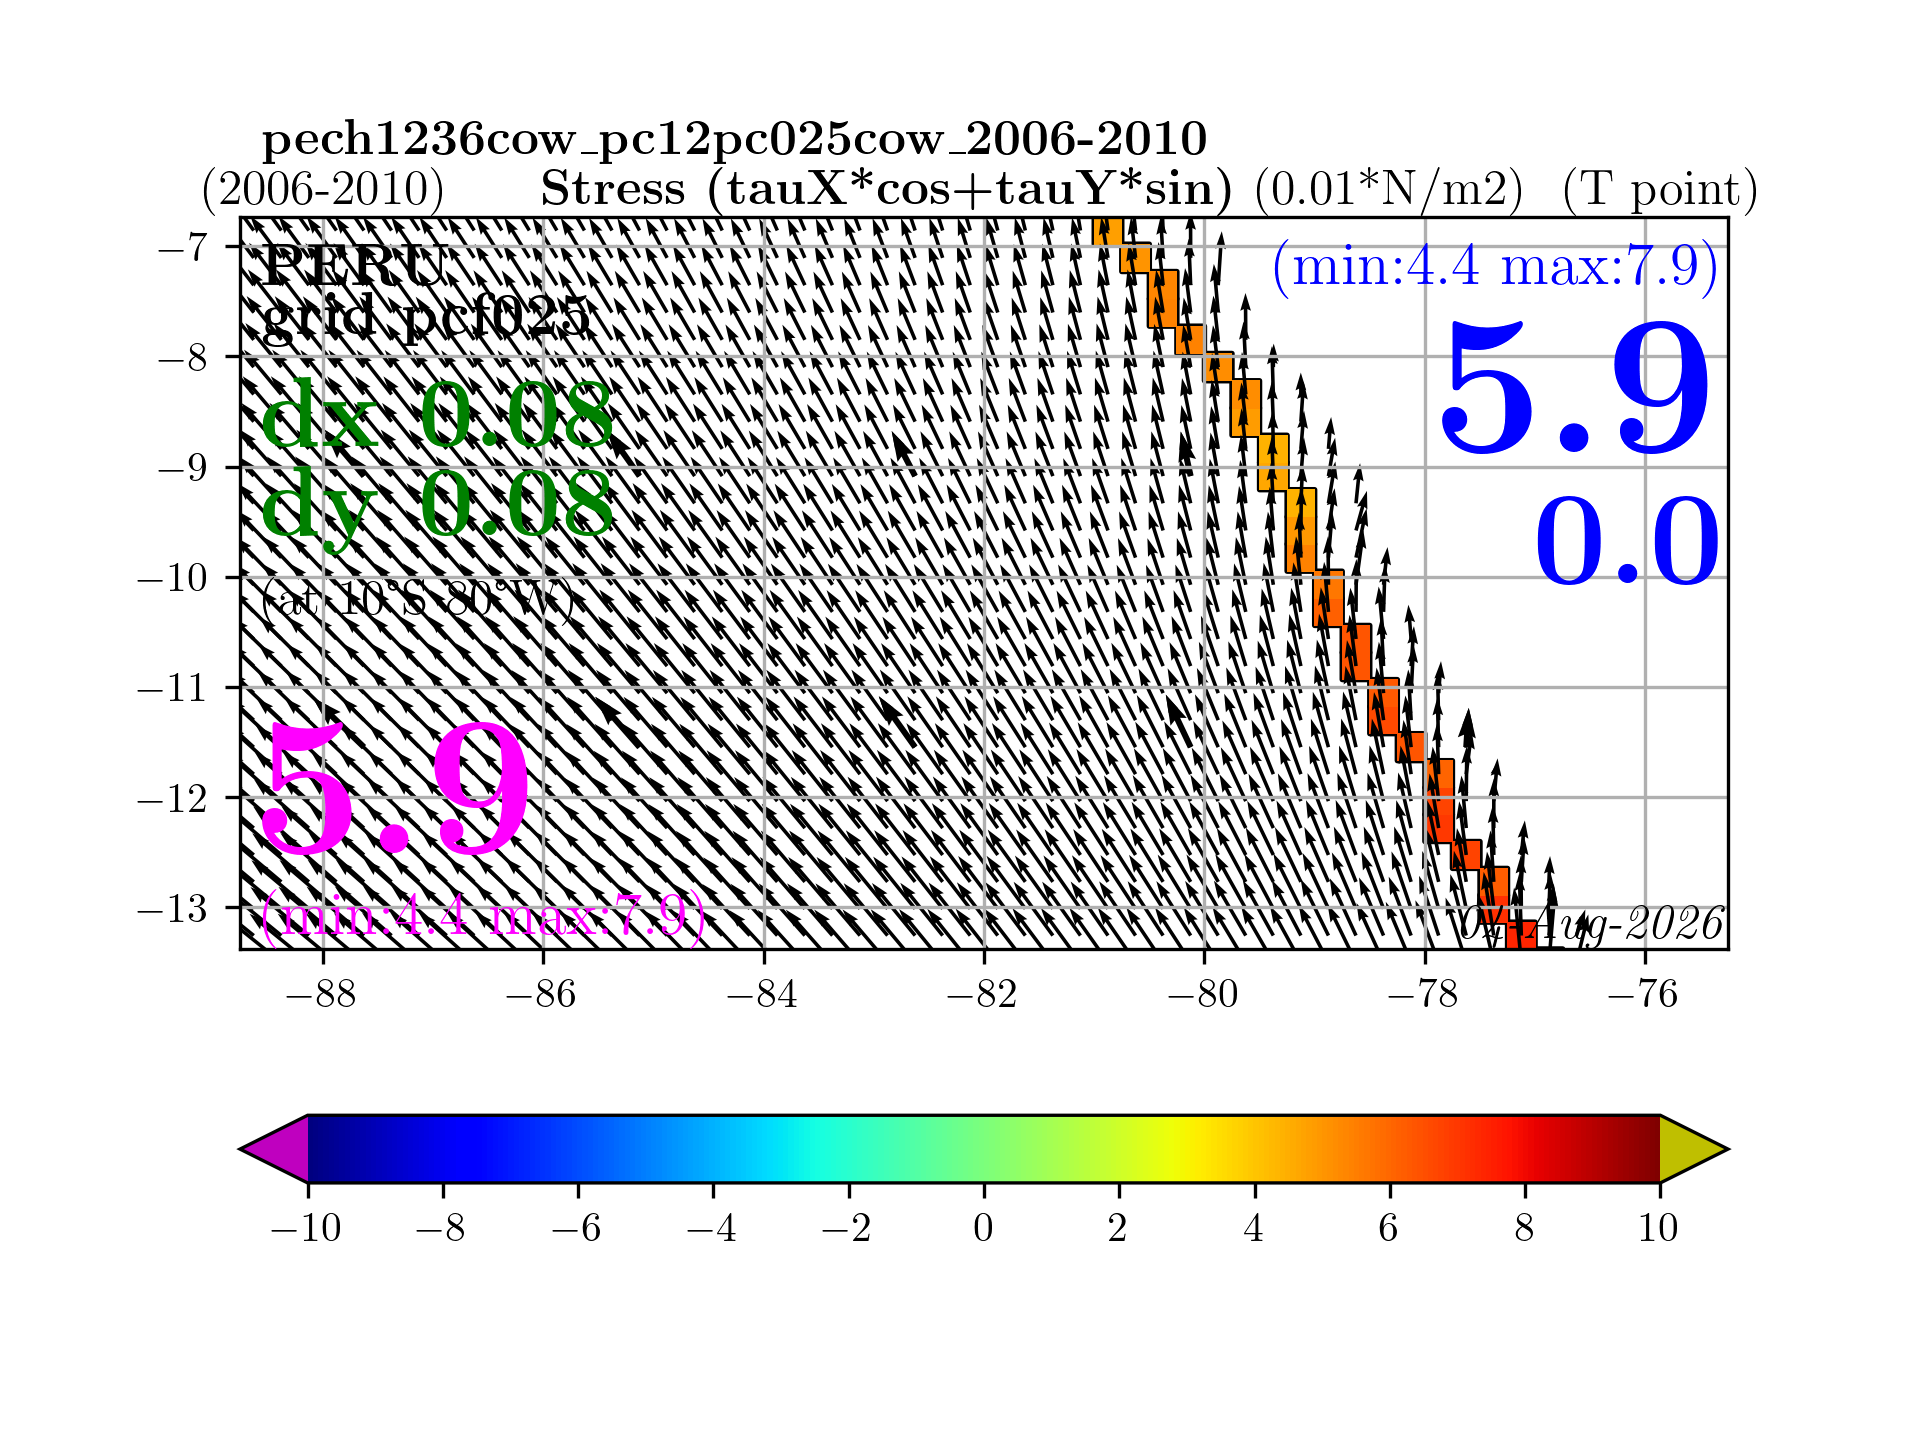Viewport: 1920px width, 1440px height.
Task: Click the colorbar tick label −2
Action: [x=847, y=1228]
